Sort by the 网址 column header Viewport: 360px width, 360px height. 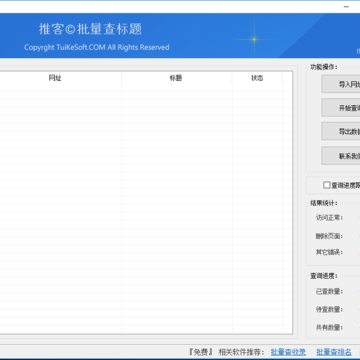pos(55,78)
